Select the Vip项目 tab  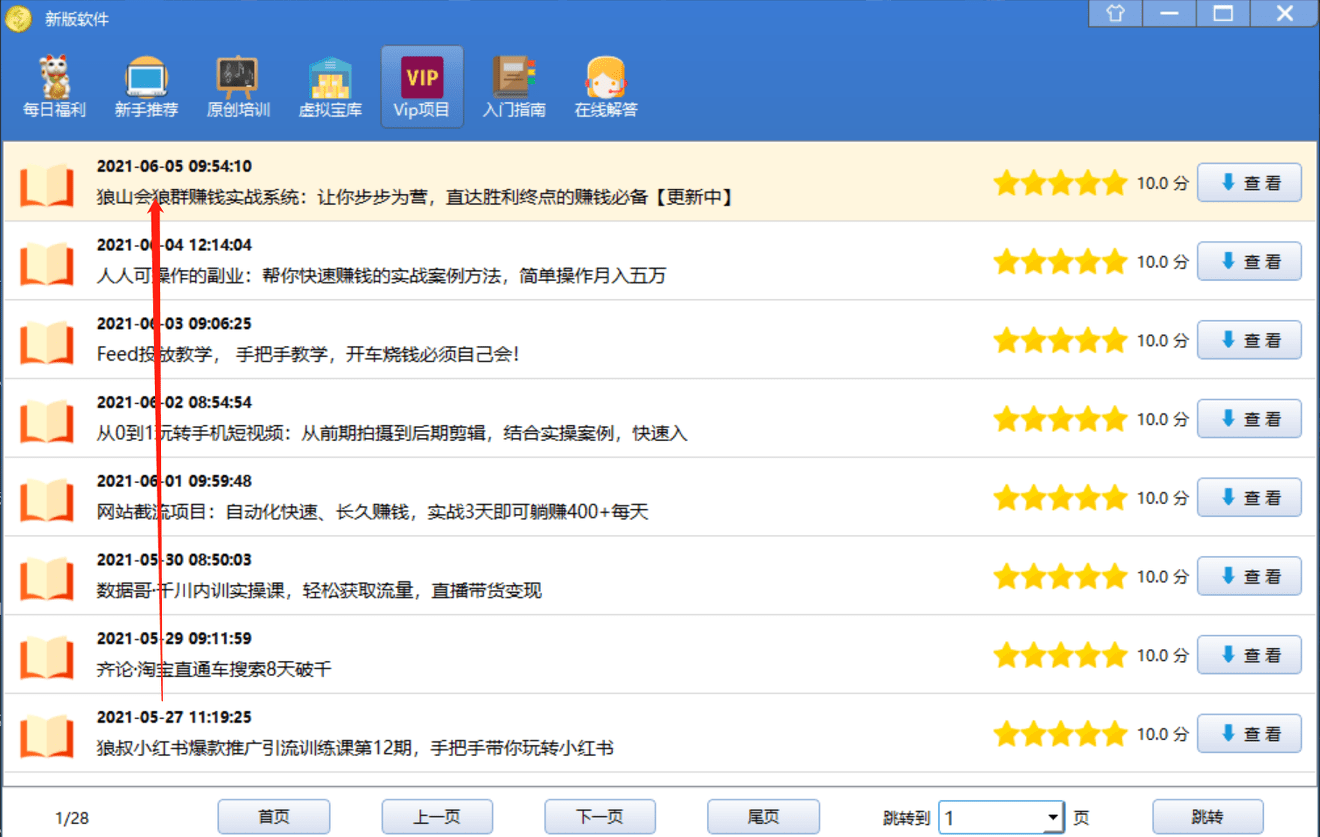422,87
